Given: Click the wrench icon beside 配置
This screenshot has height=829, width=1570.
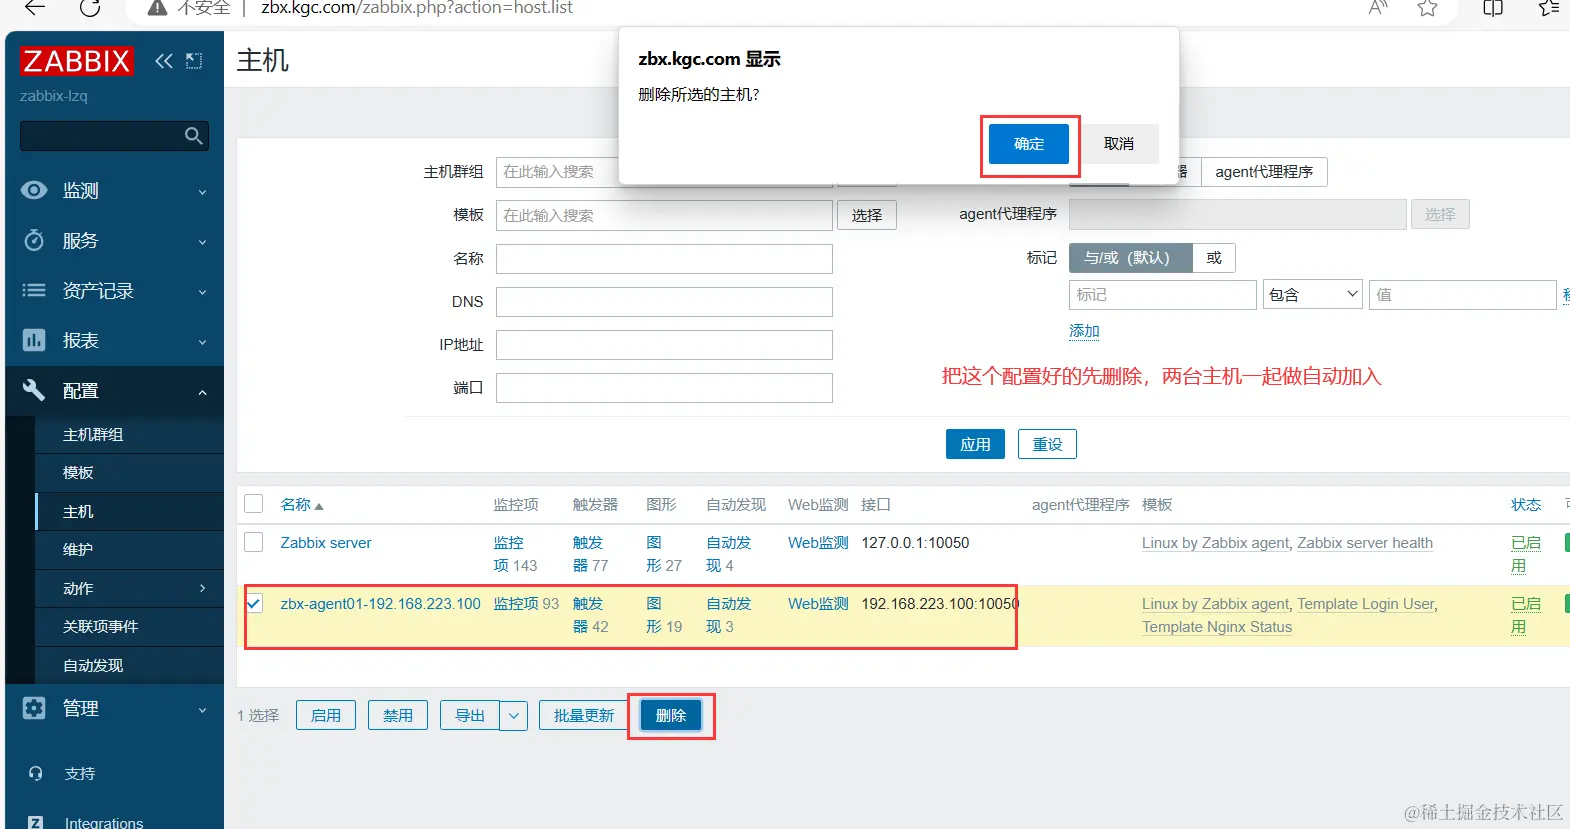Looking at the screenshot, I should [34, 390].
